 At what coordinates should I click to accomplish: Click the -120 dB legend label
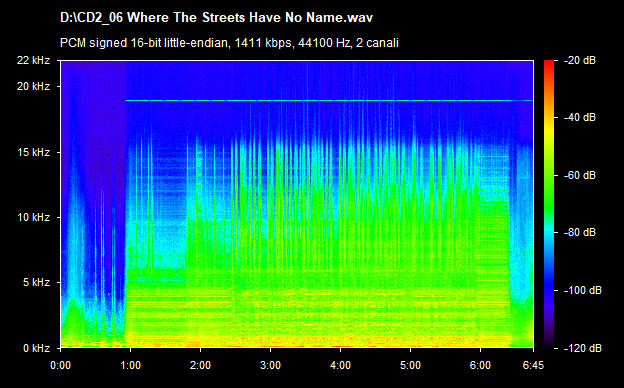click(583, 348)
